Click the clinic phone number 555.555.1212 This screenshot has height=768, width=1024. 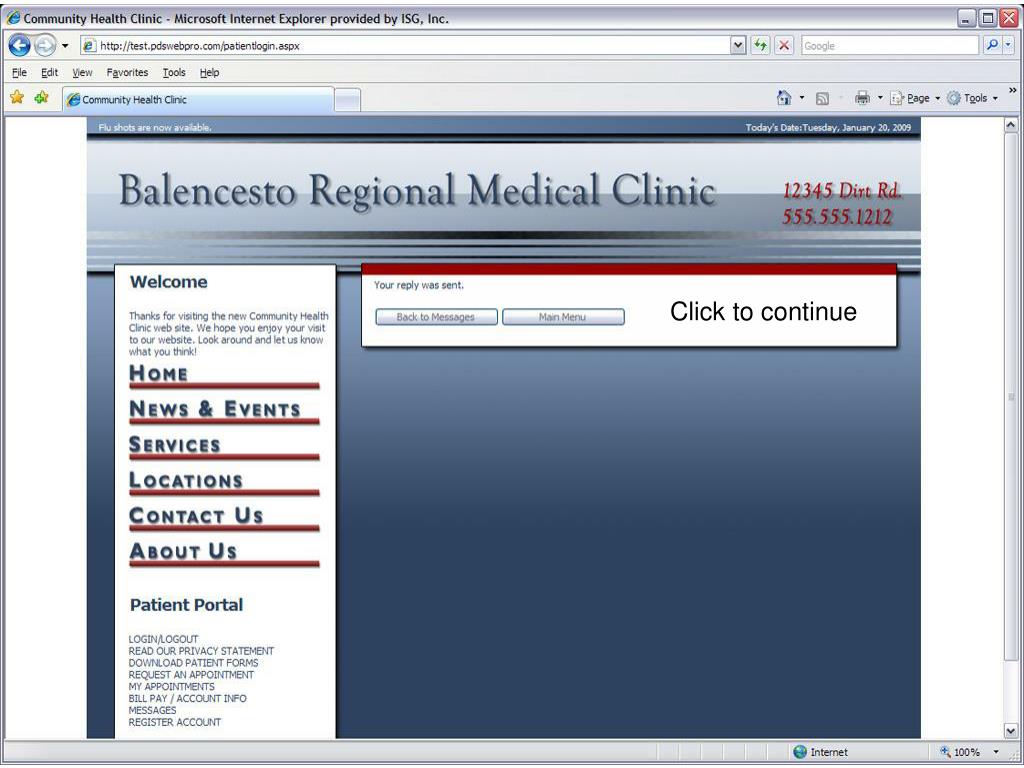837,217
